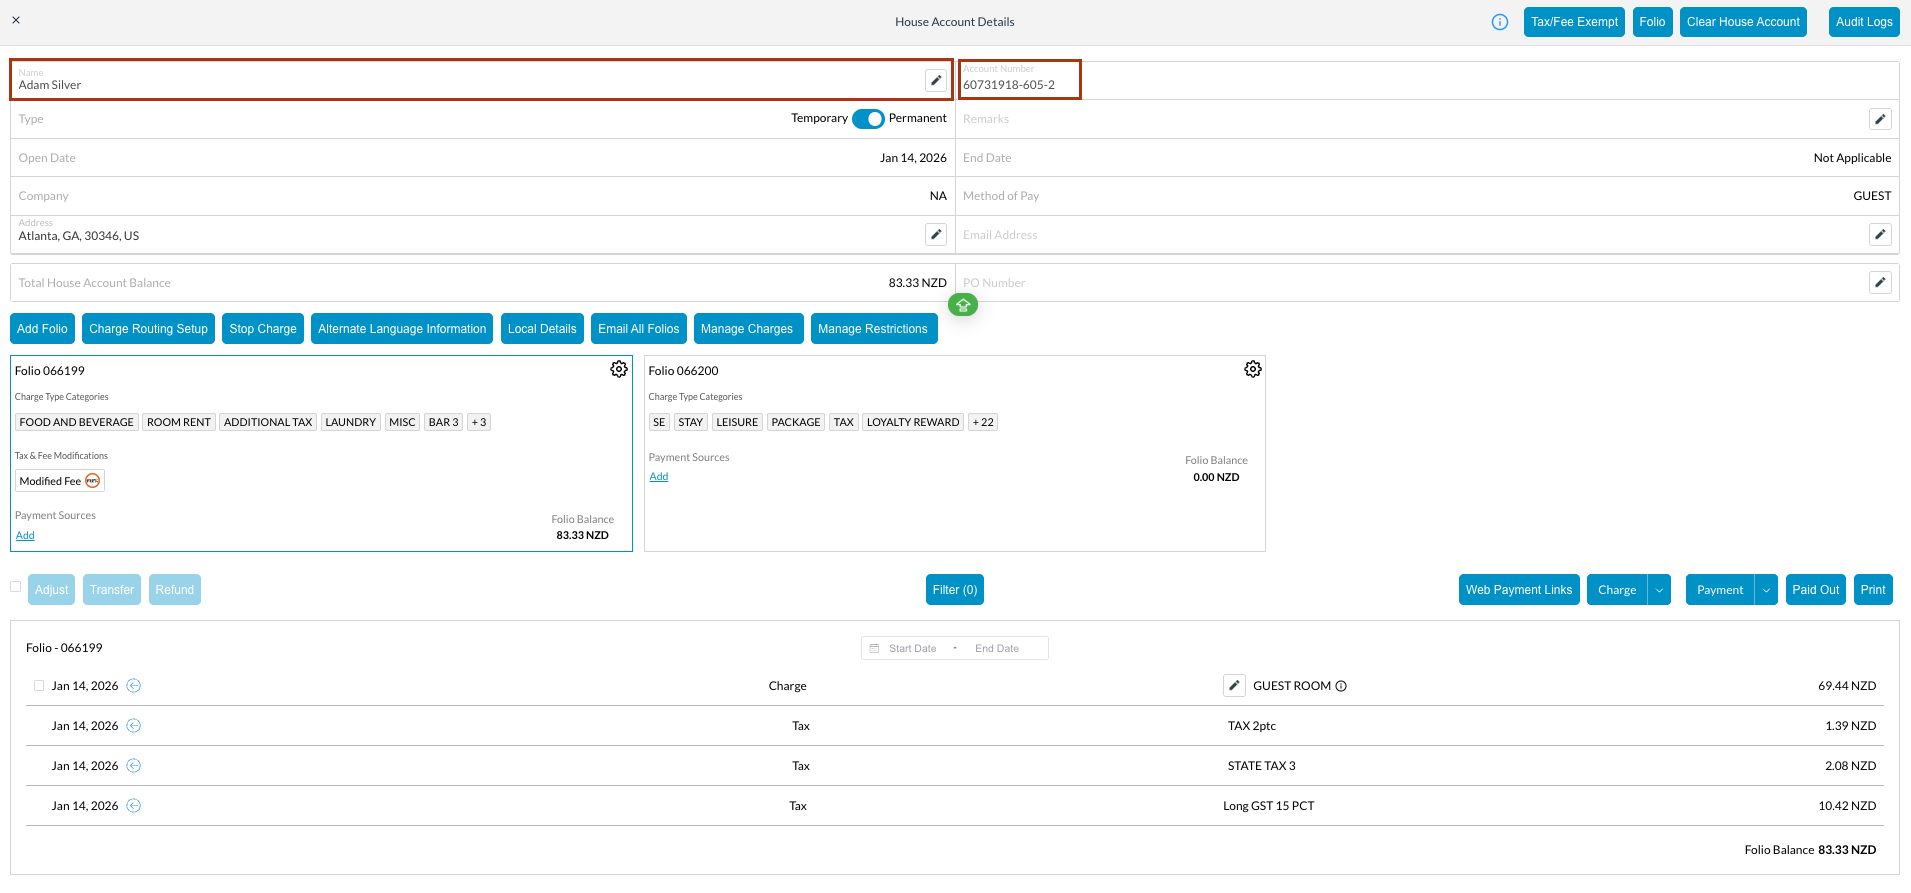Click the green collapse arrow icon
Screen dimensions: 1911x893
pos(963,305)
